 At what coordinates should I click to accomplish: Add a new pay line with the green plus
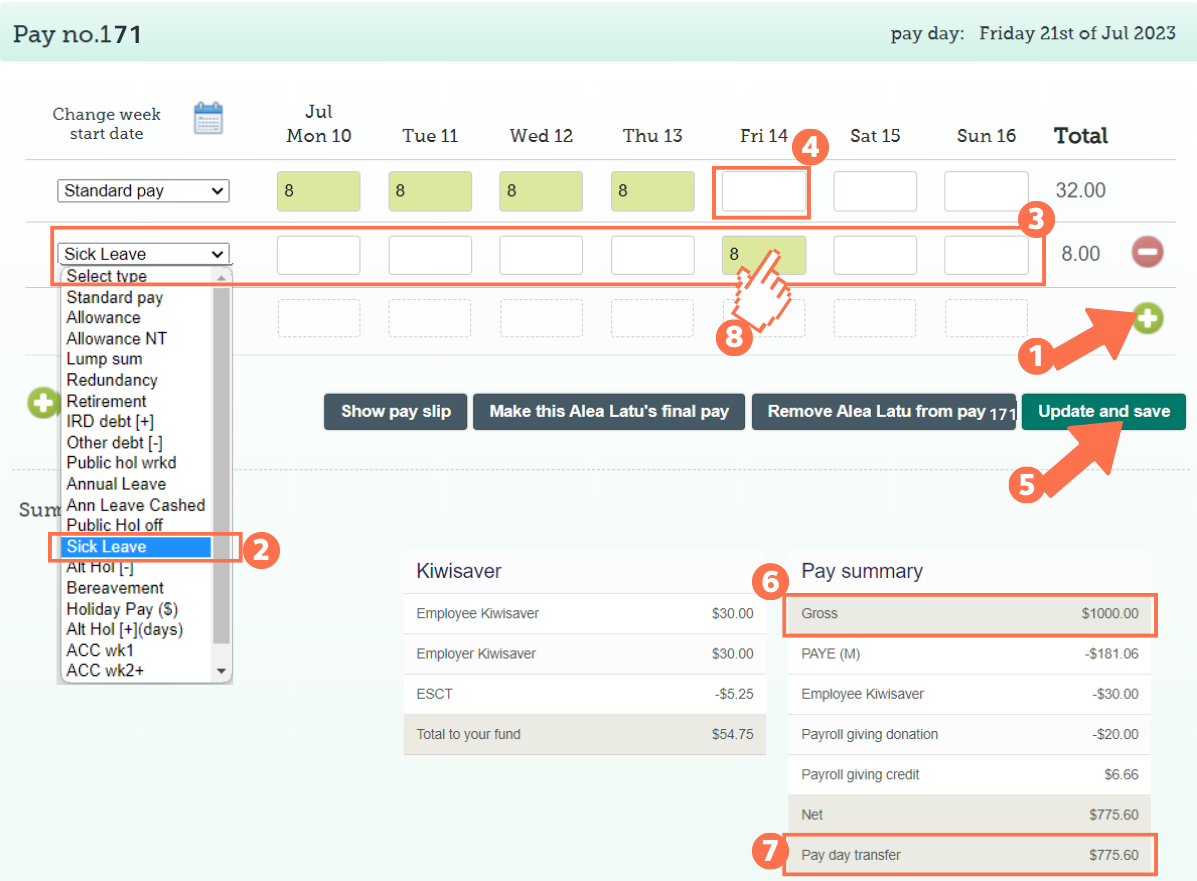click(x=1146, y=318)
